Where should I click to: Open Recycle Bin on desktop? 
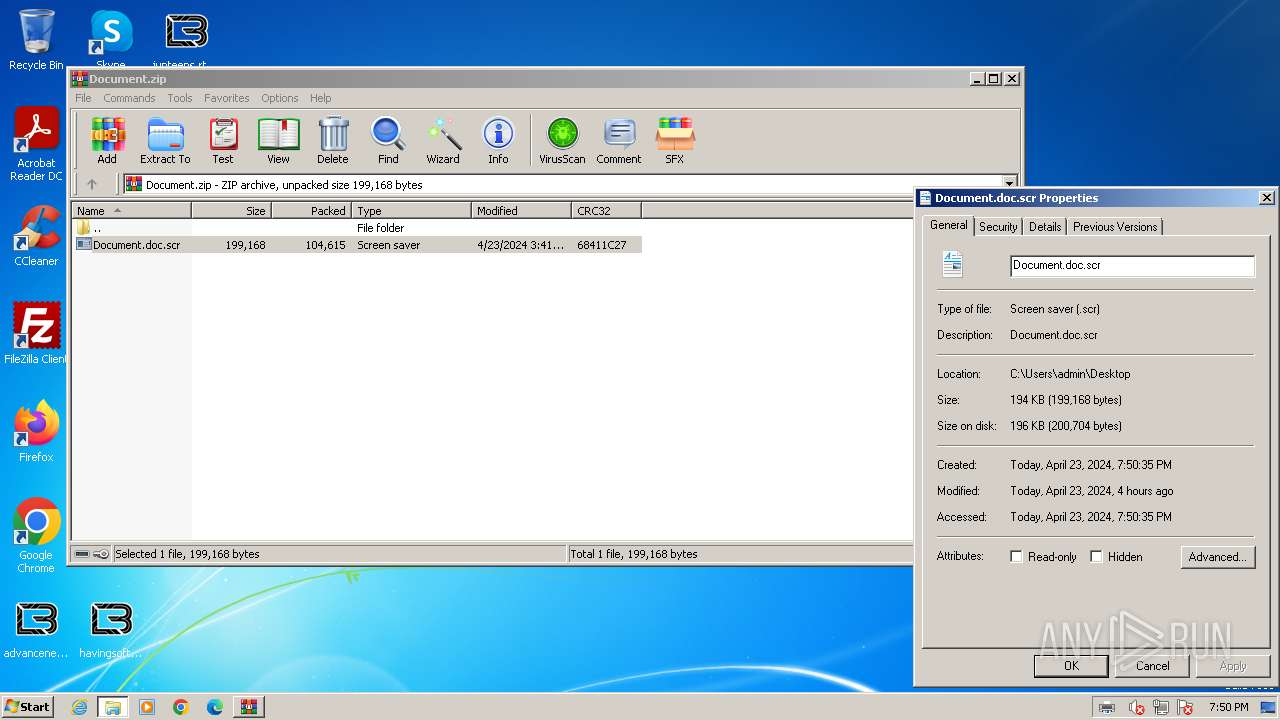pos(36,40)
